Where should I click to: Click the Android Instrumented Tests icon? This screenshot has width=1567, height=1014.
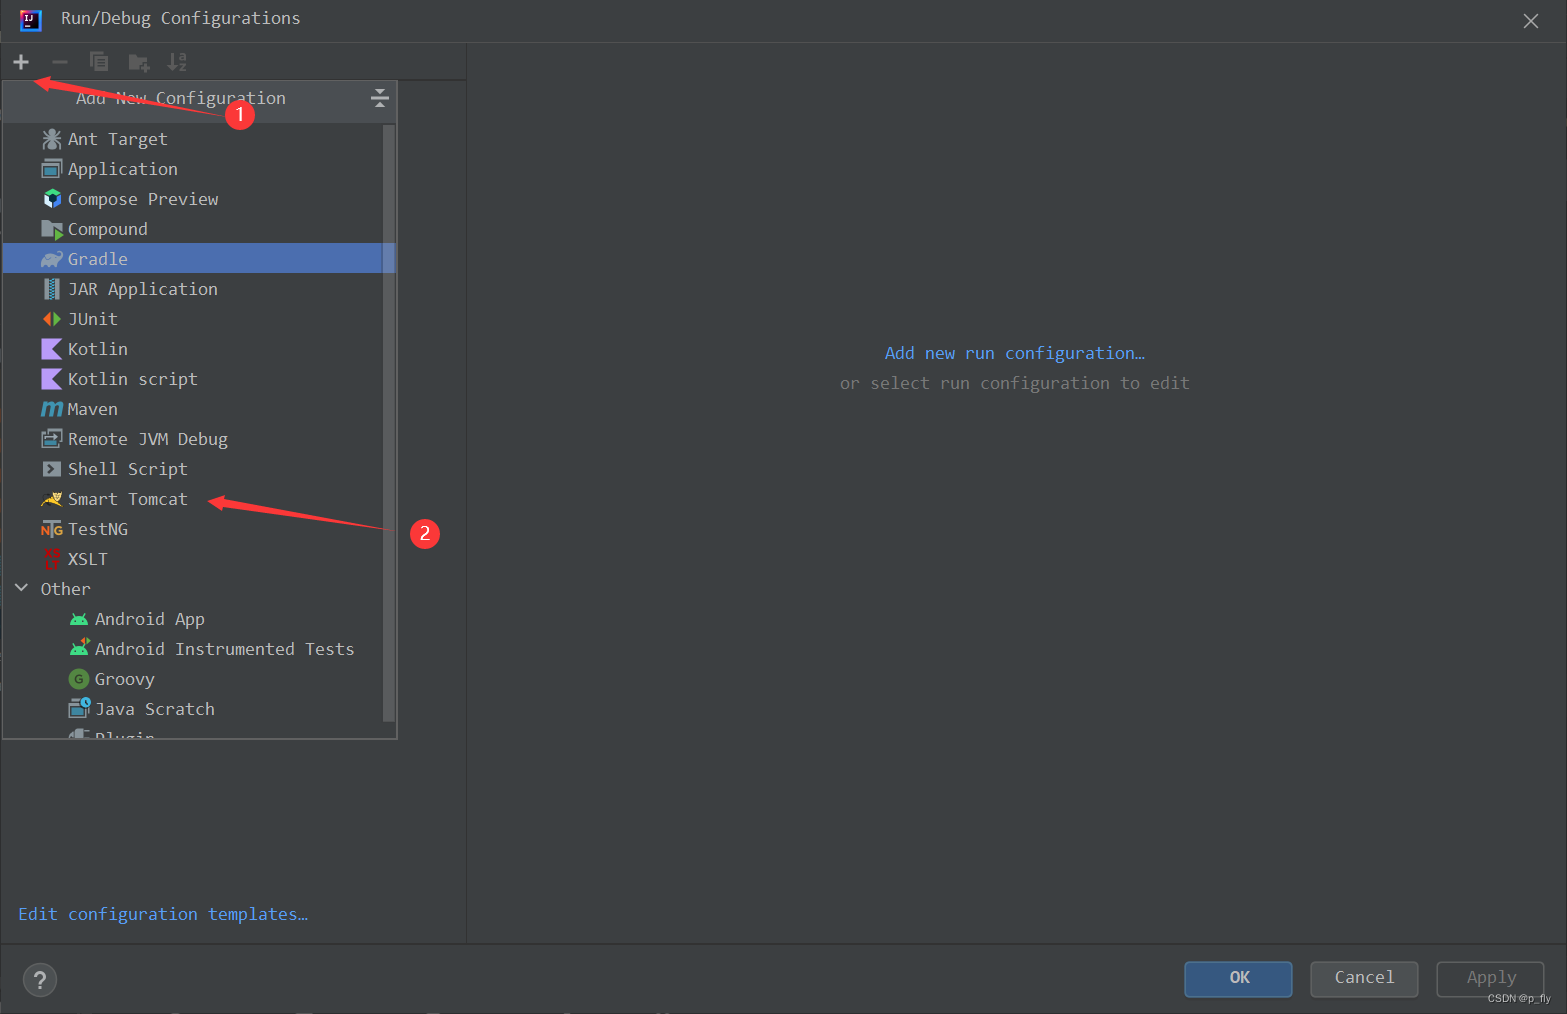pos(79,649)
